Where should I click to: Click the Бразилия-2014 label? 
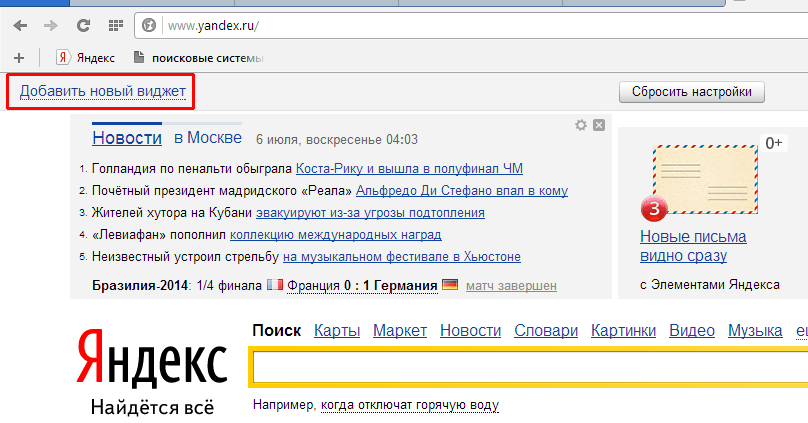click(x=139, y=285)
